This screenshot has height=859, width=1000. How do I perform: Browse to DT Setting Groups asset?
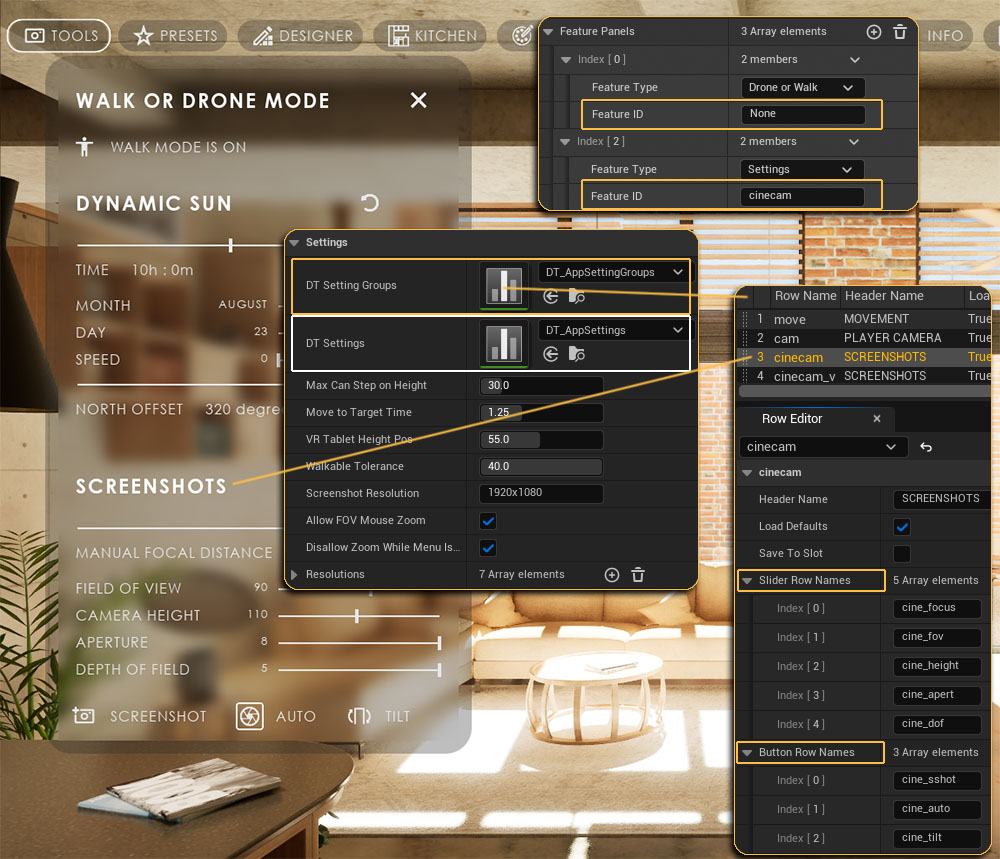click(576, 296)
